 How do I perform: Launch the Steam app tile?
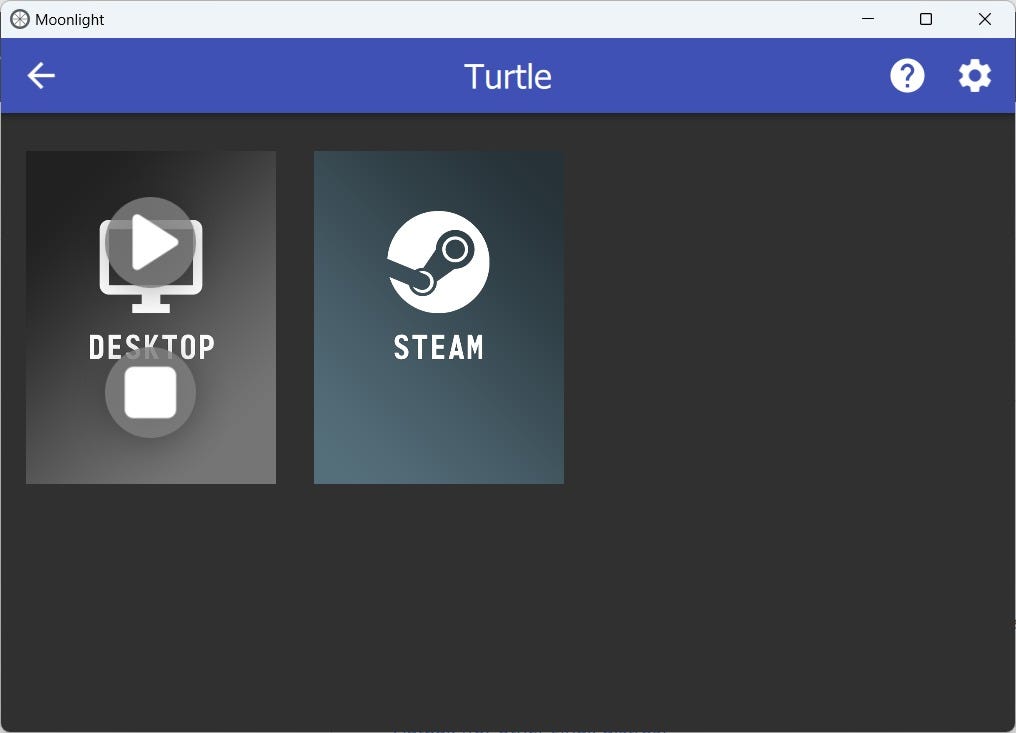(439, 318)
